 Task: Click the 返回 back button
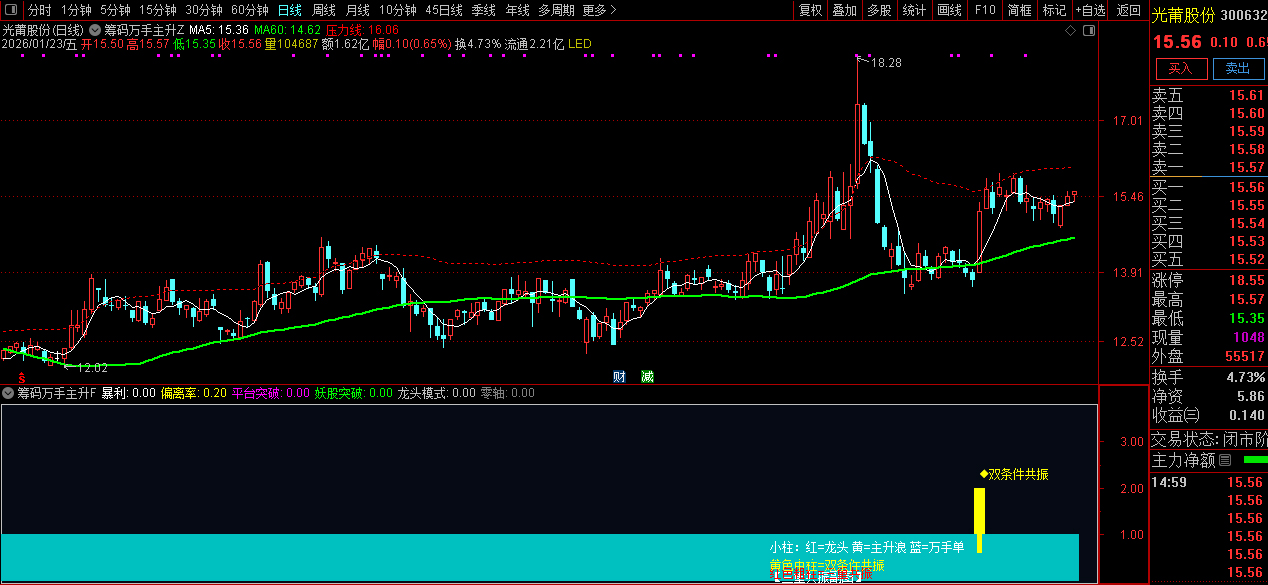tap(1128, 10)
